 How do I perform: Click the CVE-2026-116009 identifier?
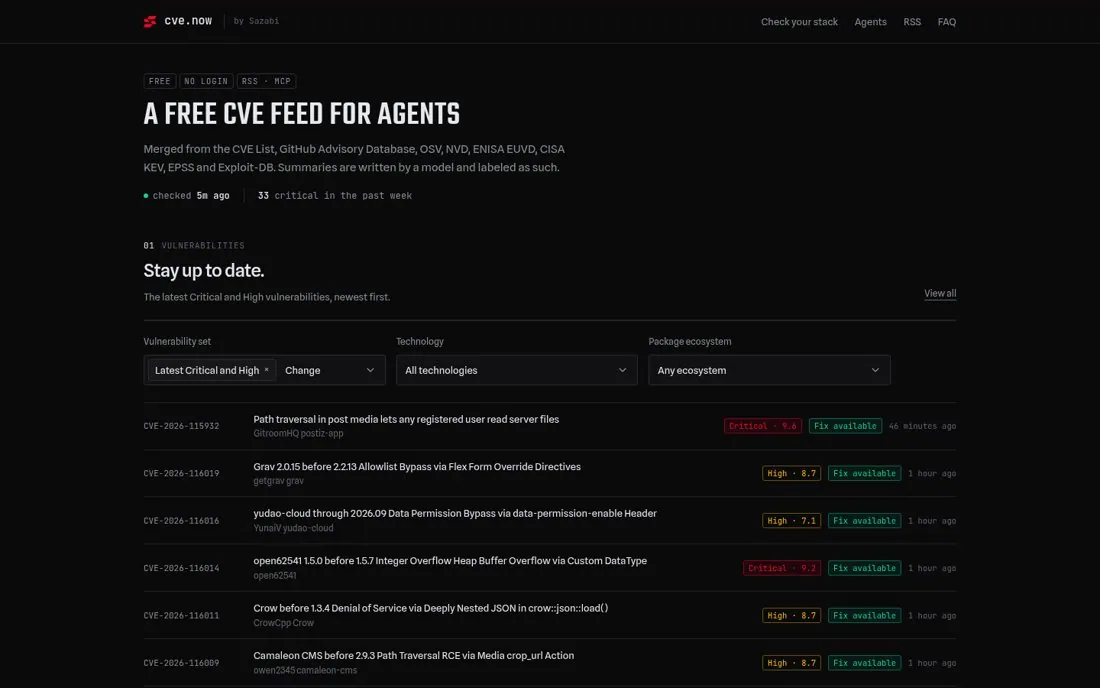click(181, 663)
